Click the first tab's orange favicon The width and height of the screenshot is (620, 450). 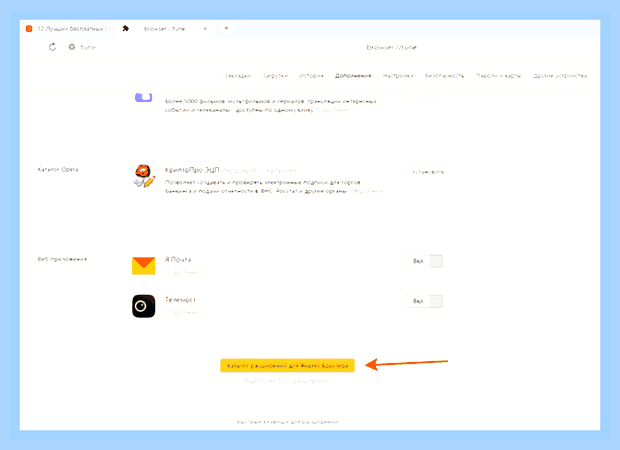tap(29, 28)
